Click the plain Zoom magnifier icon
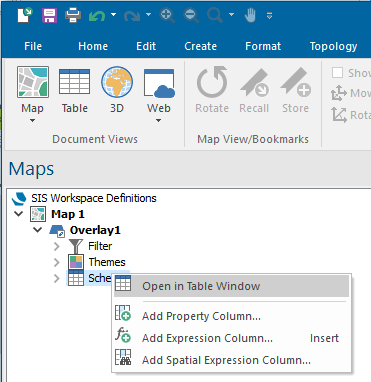This screenshot has height=382, width=371. click(215, 15)
